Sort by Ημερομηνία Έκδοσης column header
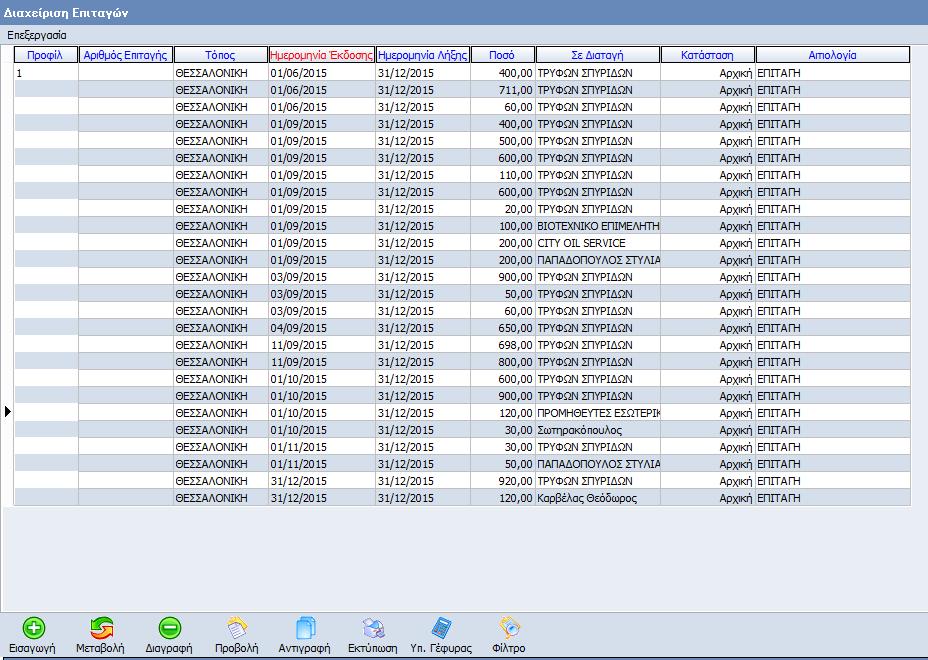 click(322, 55)
